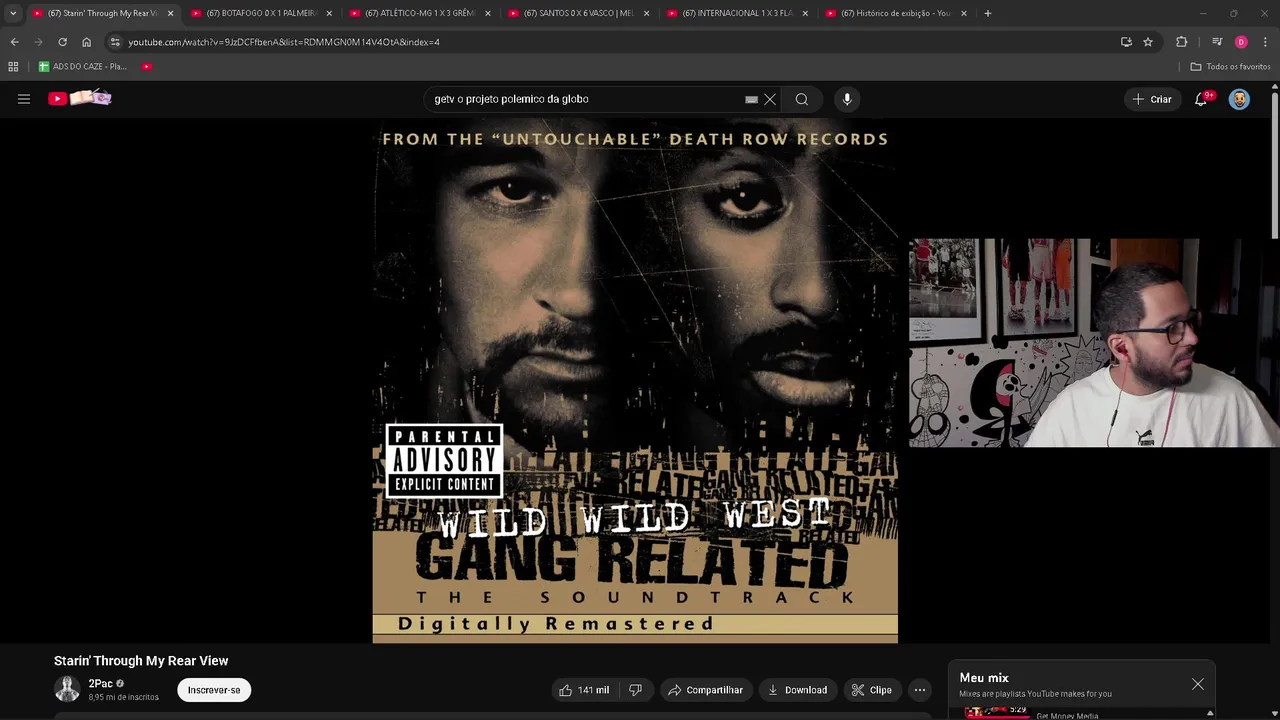Click the address bar URL
Viewport: 1280px width, 720px height.
point(284,42)
